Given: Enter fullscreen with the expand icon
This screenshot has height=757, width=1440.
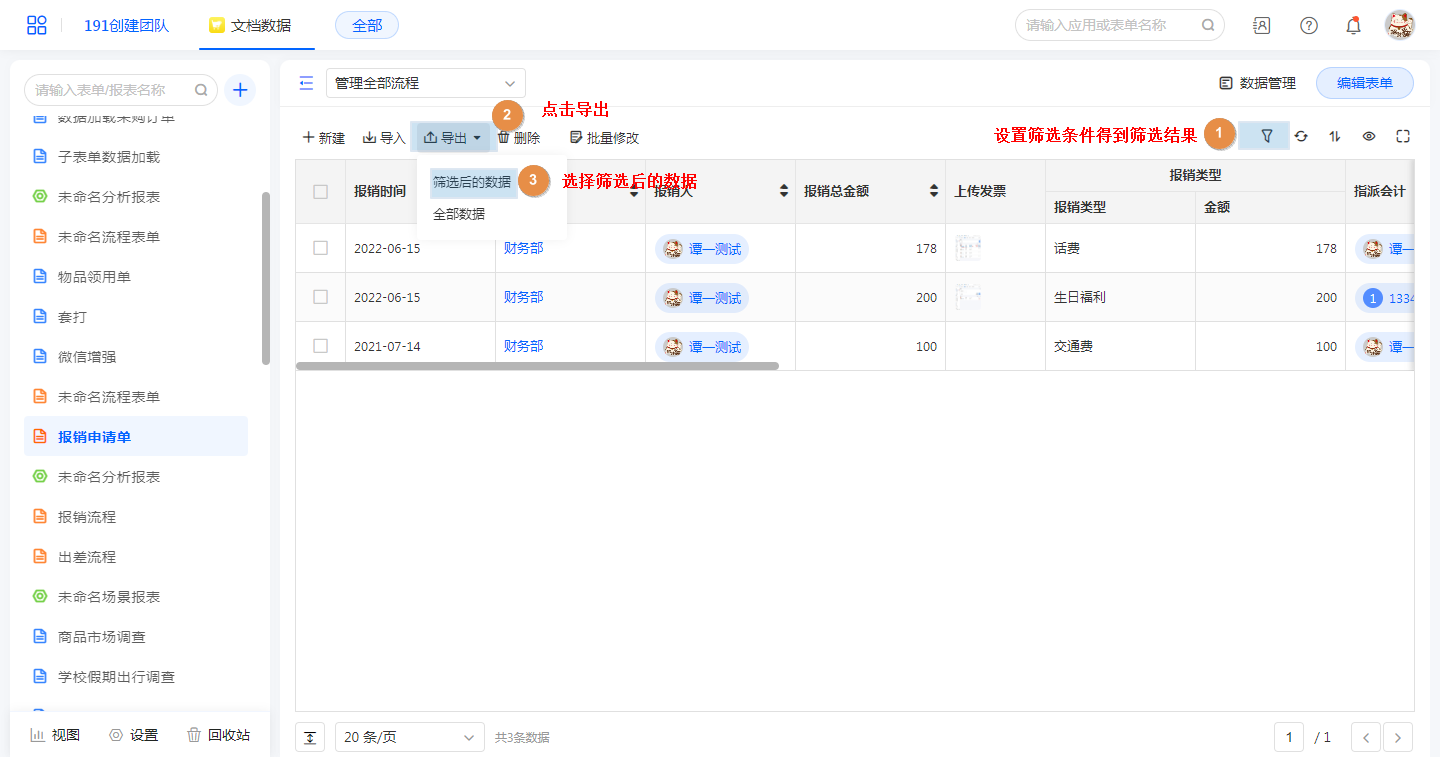Looking at the screenshot, I should [x=1402, y=137].
